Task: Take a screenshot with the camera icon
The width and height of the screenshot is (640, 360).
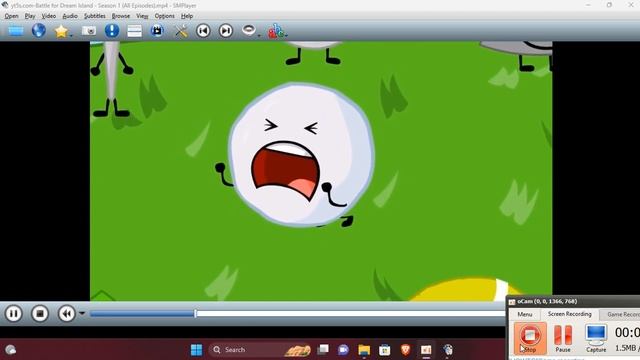Action: tap(89, 31)
